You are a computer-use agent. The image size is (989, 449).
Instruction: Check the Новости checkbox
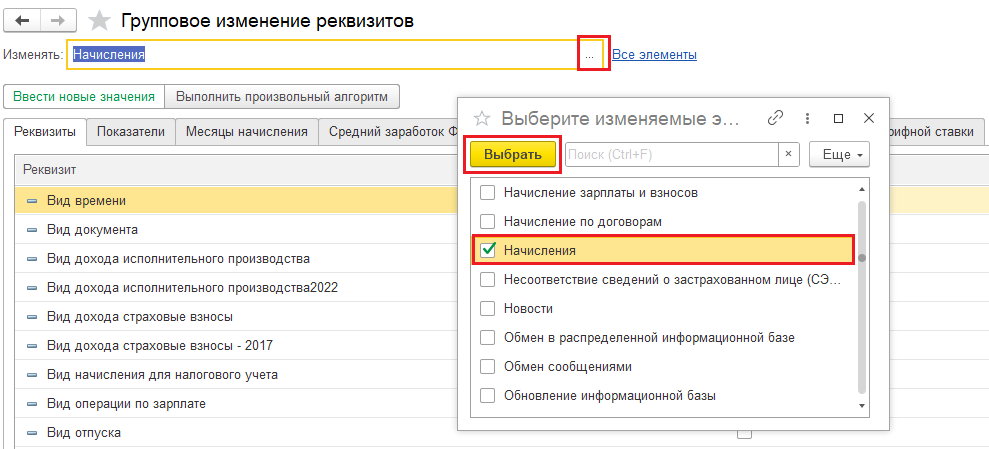click(x=488, y=309)
